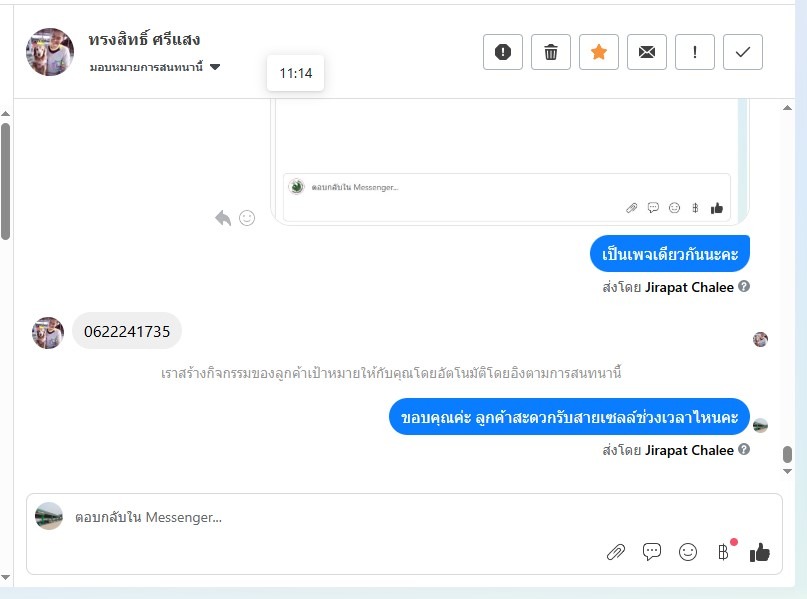Flag conversation as priority with the exclamation mark button
Image resolution: width=807 pixels, height=599 pixels.
coord(695,52)
